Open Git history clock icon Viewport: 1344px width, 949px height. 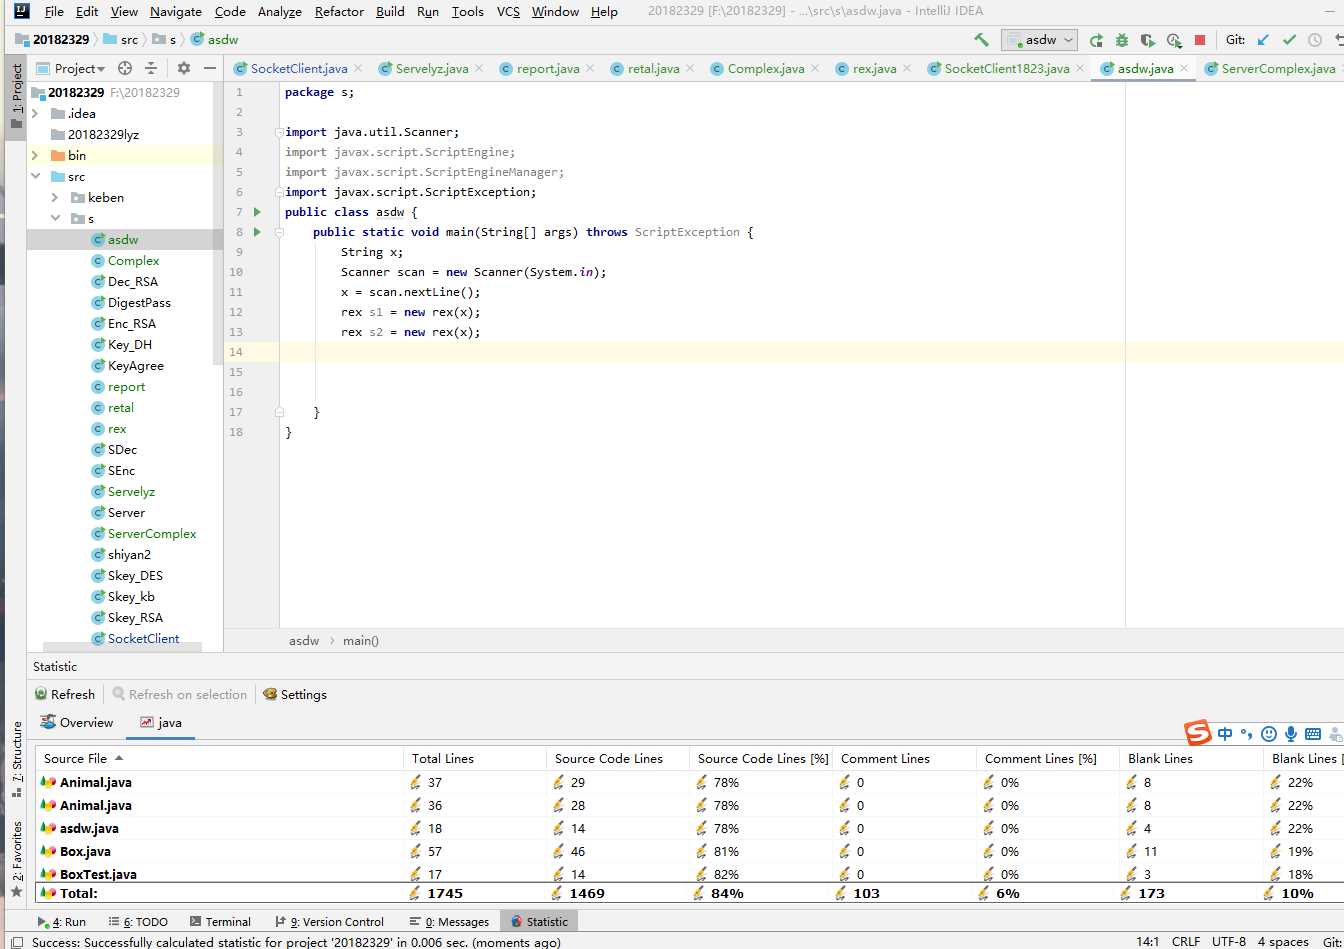click(1315, 40)
